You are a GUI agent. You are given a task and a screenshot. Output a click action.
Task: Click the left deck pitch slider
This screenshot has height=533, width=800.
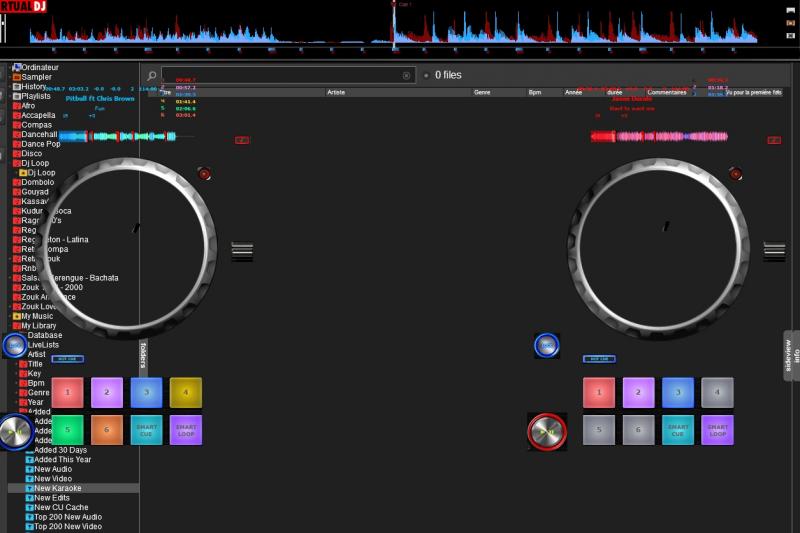(243, 251)
